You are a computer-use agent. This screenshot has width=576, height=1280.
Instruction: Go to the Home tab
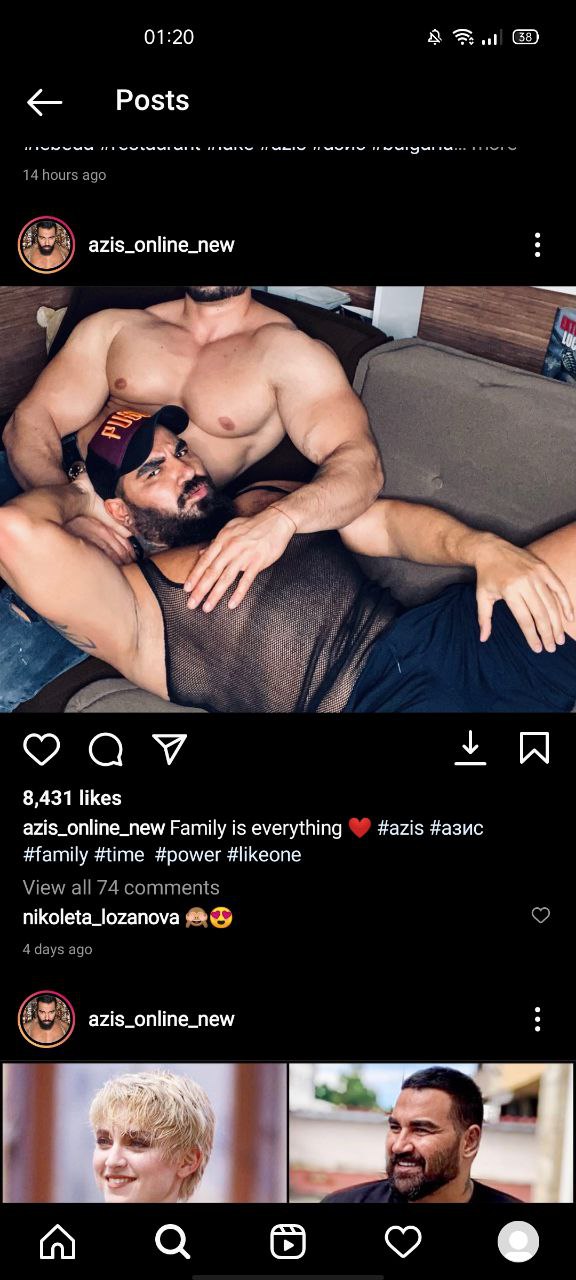tap(57, 1242)
